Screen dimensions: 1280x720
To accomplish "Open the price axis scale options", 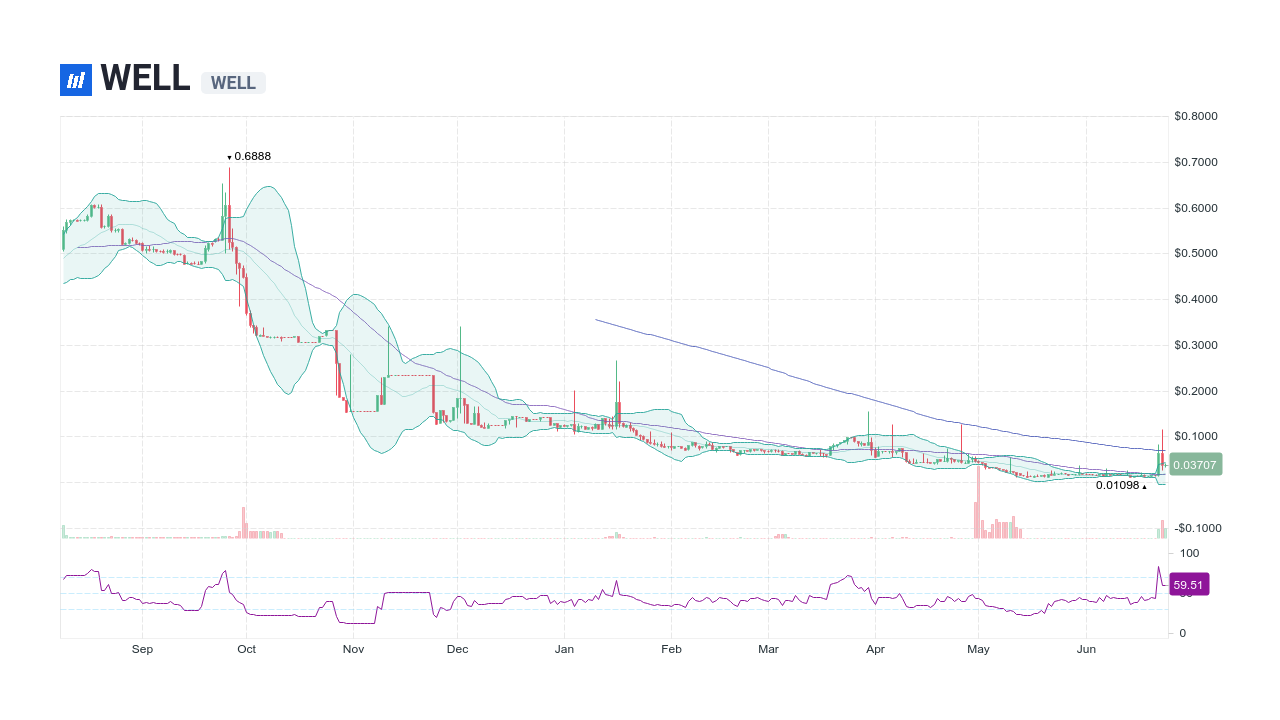I will [1196, 299].
